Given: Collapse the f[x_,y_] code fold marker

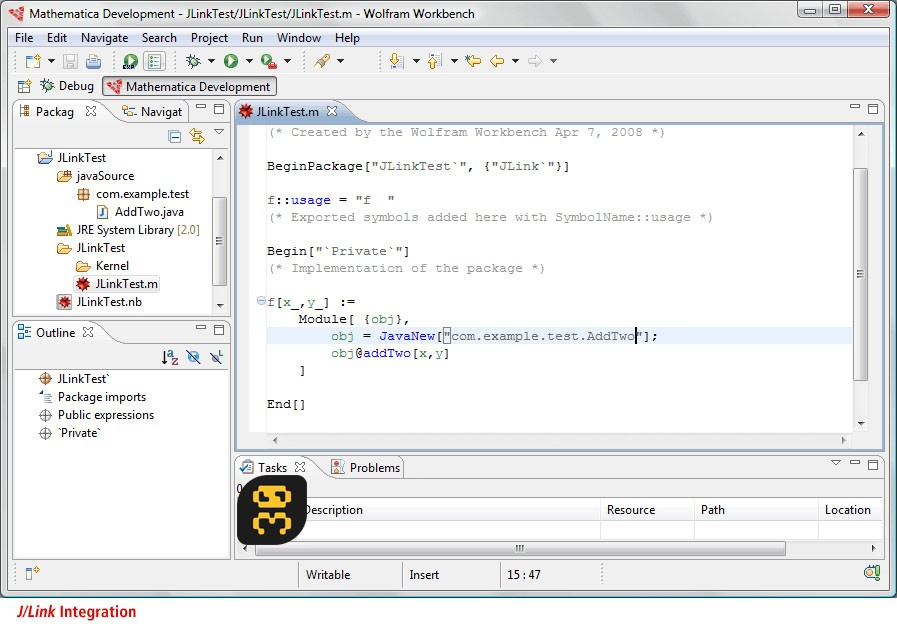Looking at the screenshot, I should tap(261, 301).
